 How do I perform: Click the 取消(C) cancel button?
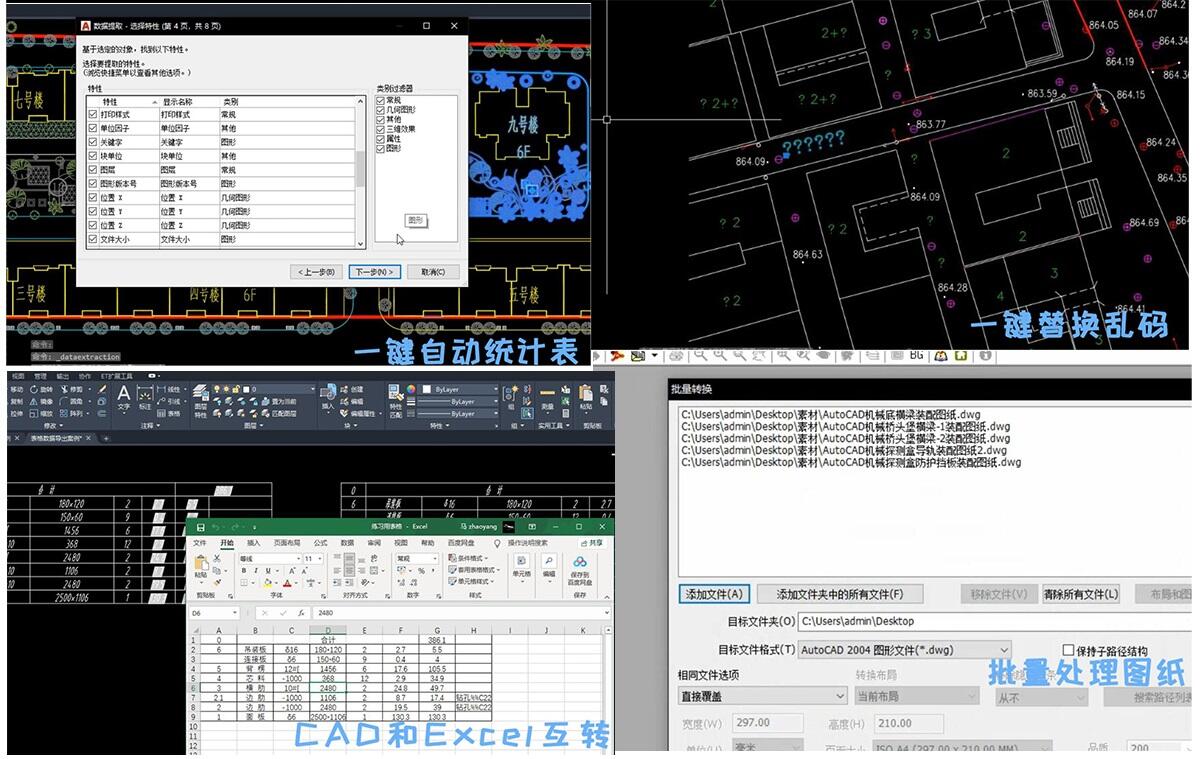[434, 272]
